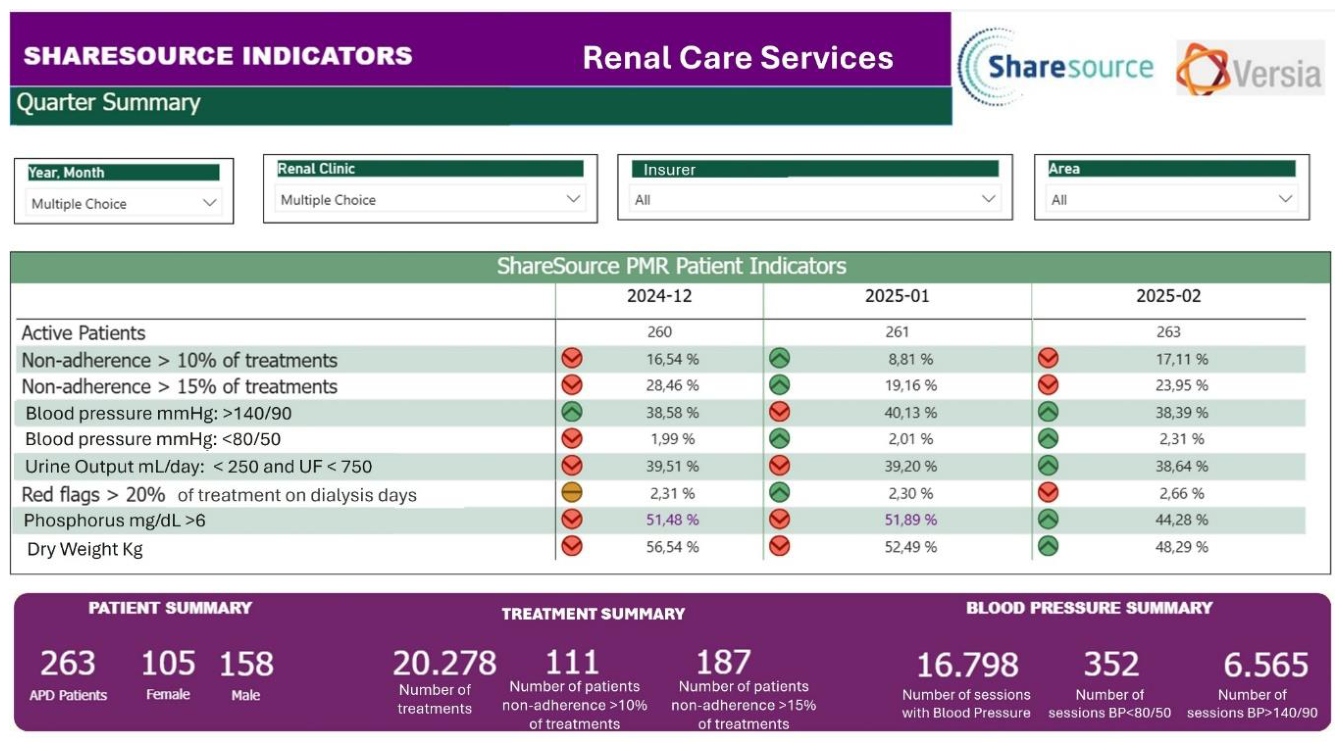Image resolution: width=1343 pixels, height=751 pixels.
Task: Click the 263 APD Patients card
Action: (x=68, y=673)
